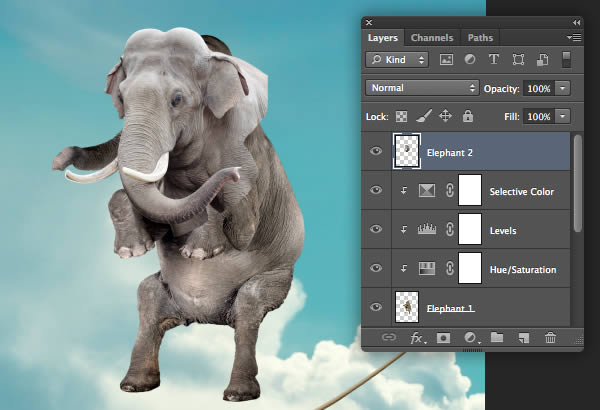600x410 pixels.
Task: Hide the Elephant 1 layer
Action: point(376,307)
